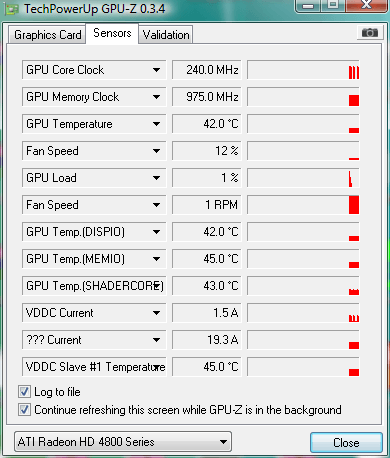Expand the GPU Memory Clock sensor dropdown

156,97
